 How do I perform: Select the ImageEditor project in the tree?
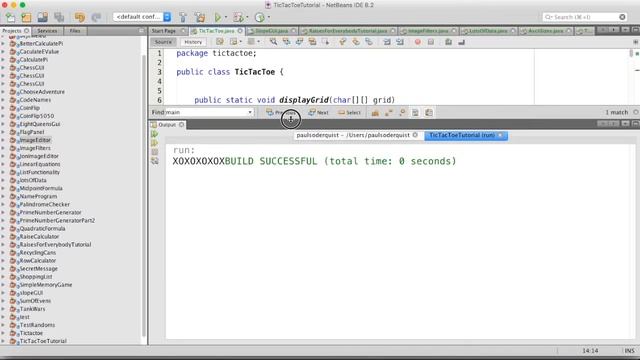(35, 140)
